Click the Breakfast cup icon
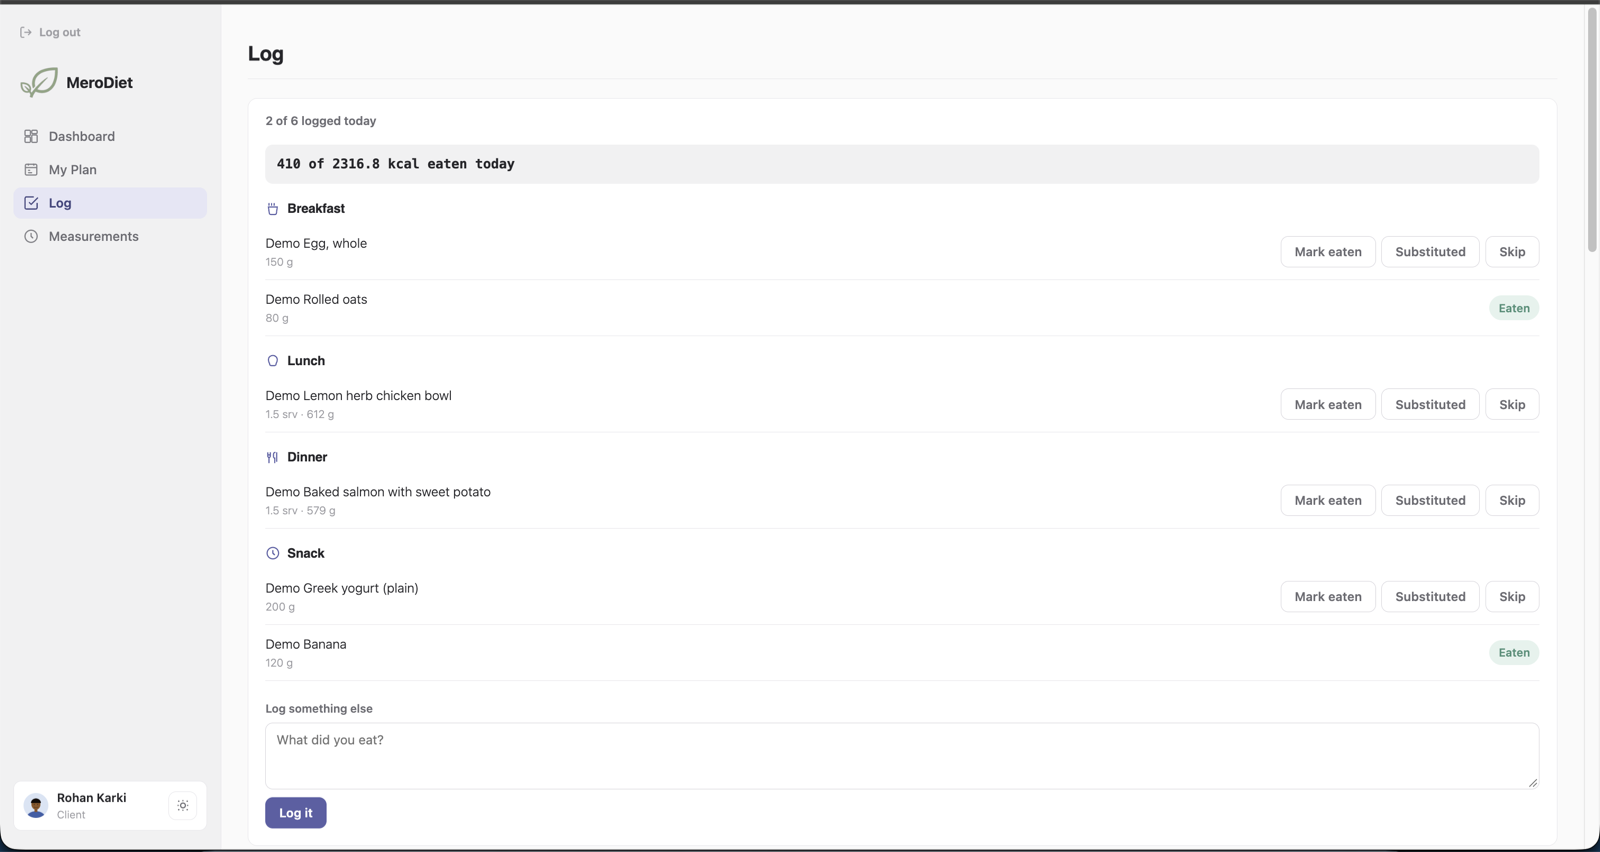This screenshot has width=1600, height=852. (272, 209)
